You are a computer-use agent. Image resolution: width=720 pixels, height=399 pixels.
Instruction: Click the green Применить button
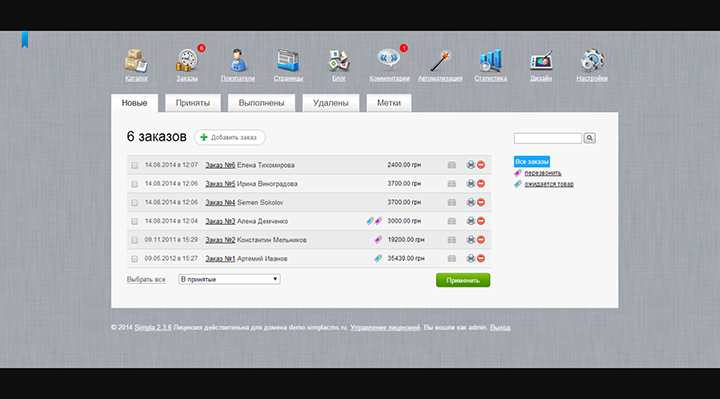click(x=463, y=280)
